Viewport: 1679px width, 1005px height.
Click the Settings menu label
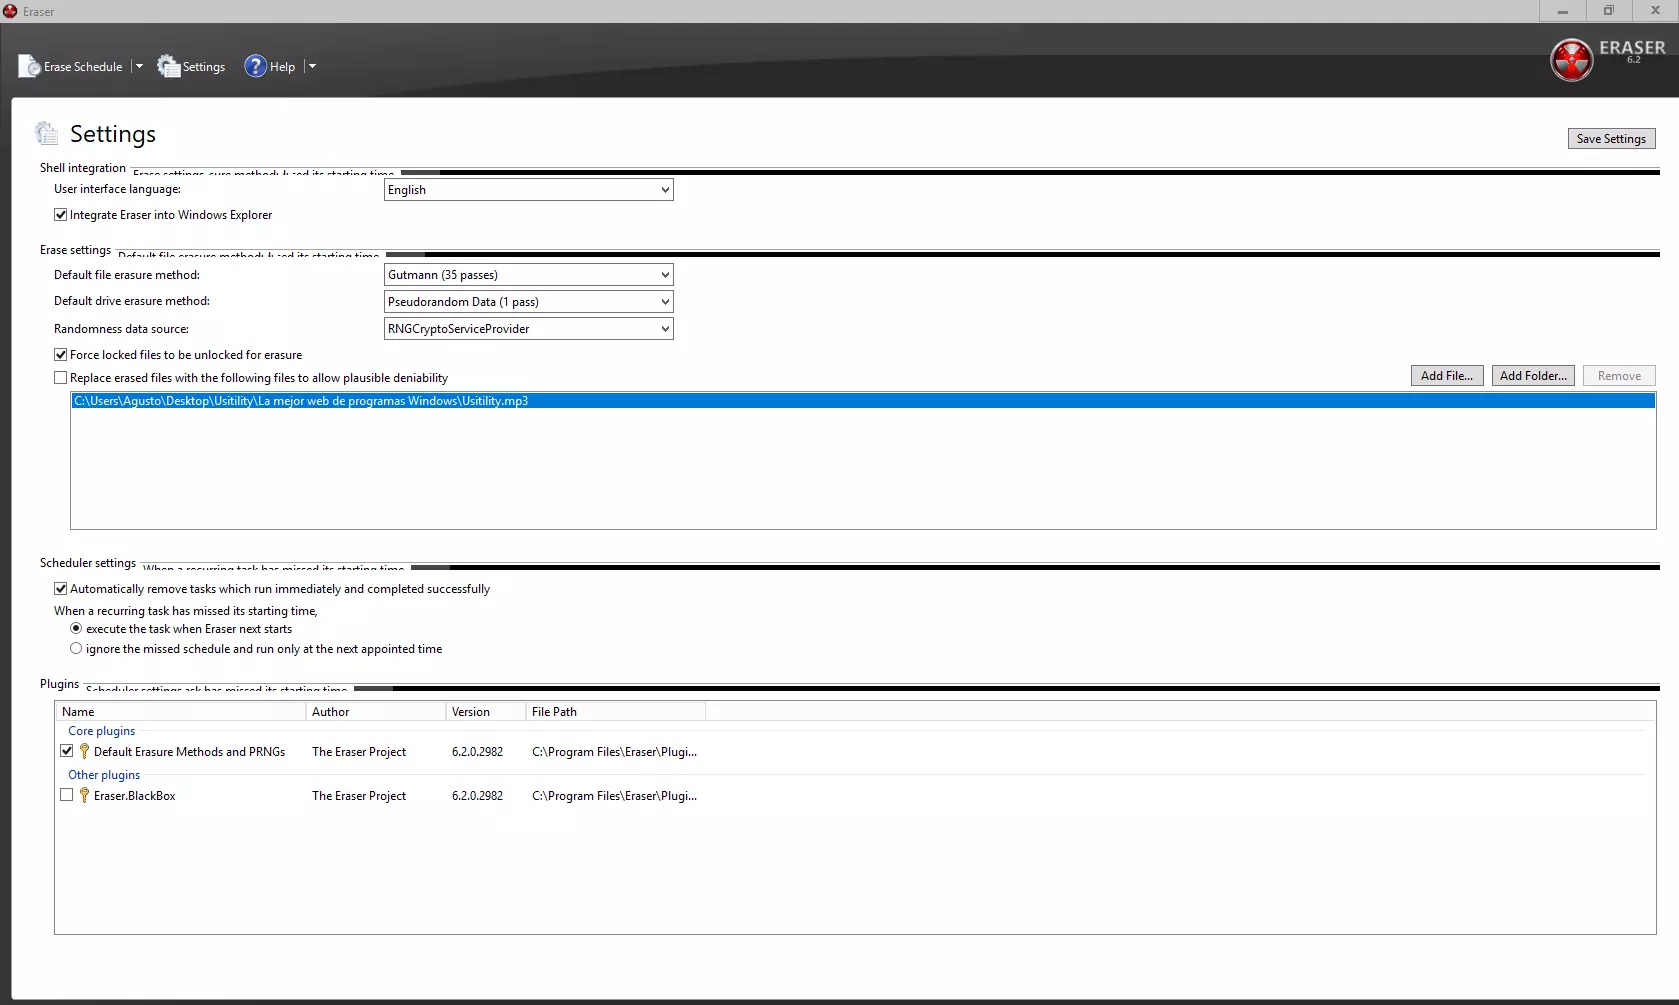(x=204, y=67)
